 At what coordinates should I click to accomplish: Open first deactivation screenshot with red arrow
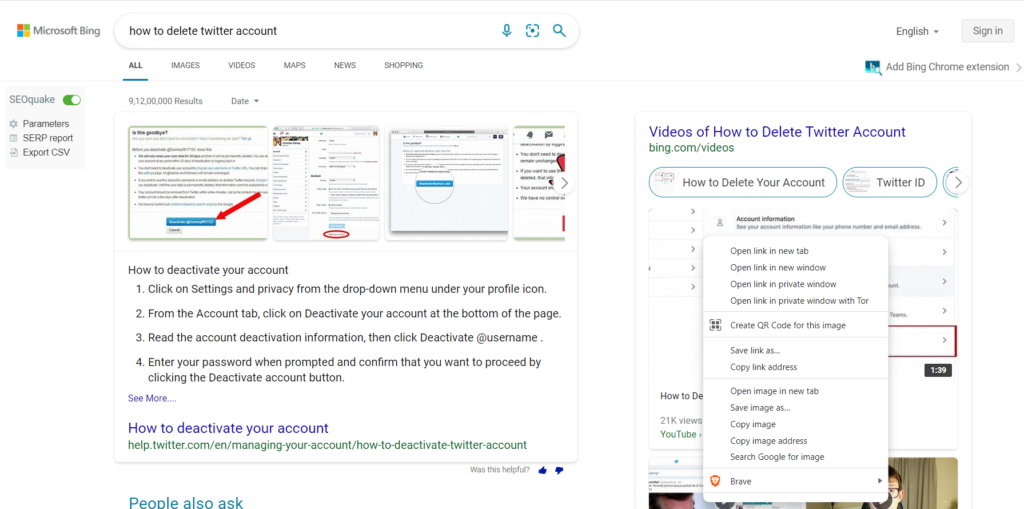(x=197, y=183)
